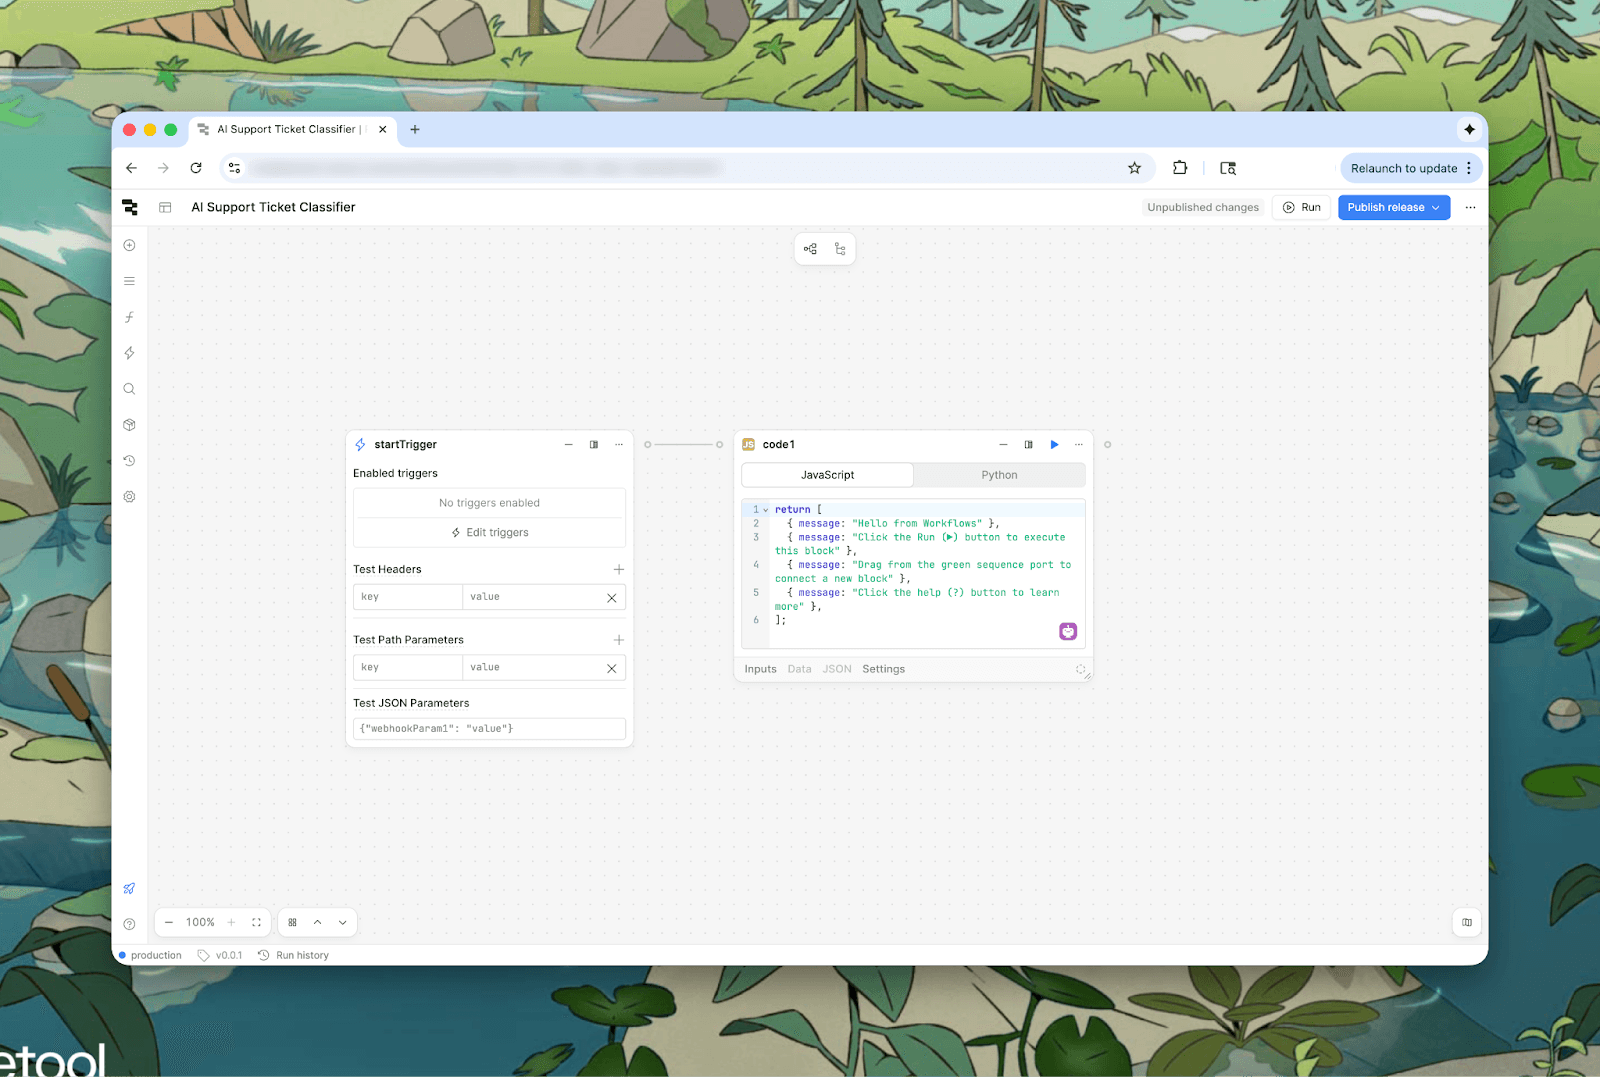The height and width of the screenshot is (1077, 1600).
Task: Open the Resources panel in sidebar
Action: 129,424
